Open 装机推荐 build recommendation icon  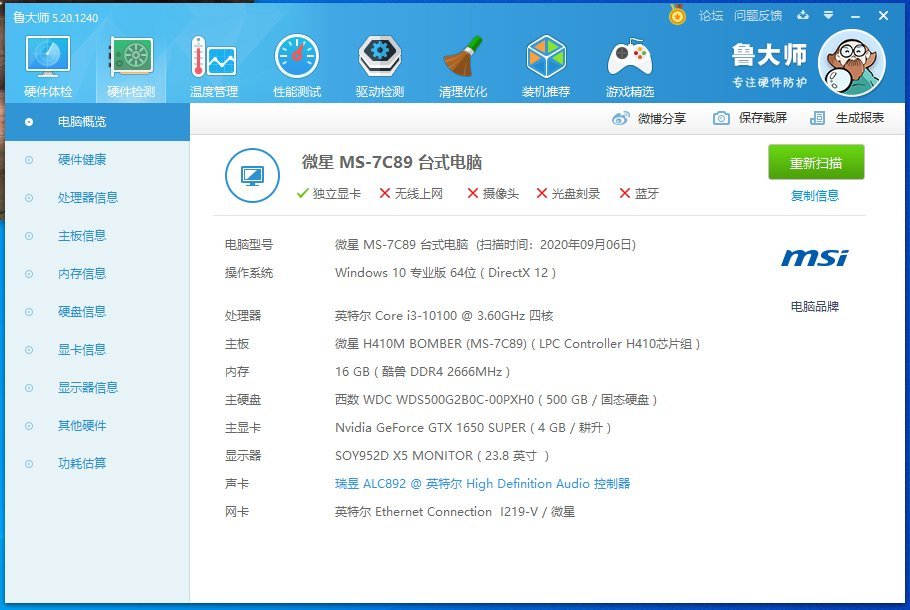546,67
